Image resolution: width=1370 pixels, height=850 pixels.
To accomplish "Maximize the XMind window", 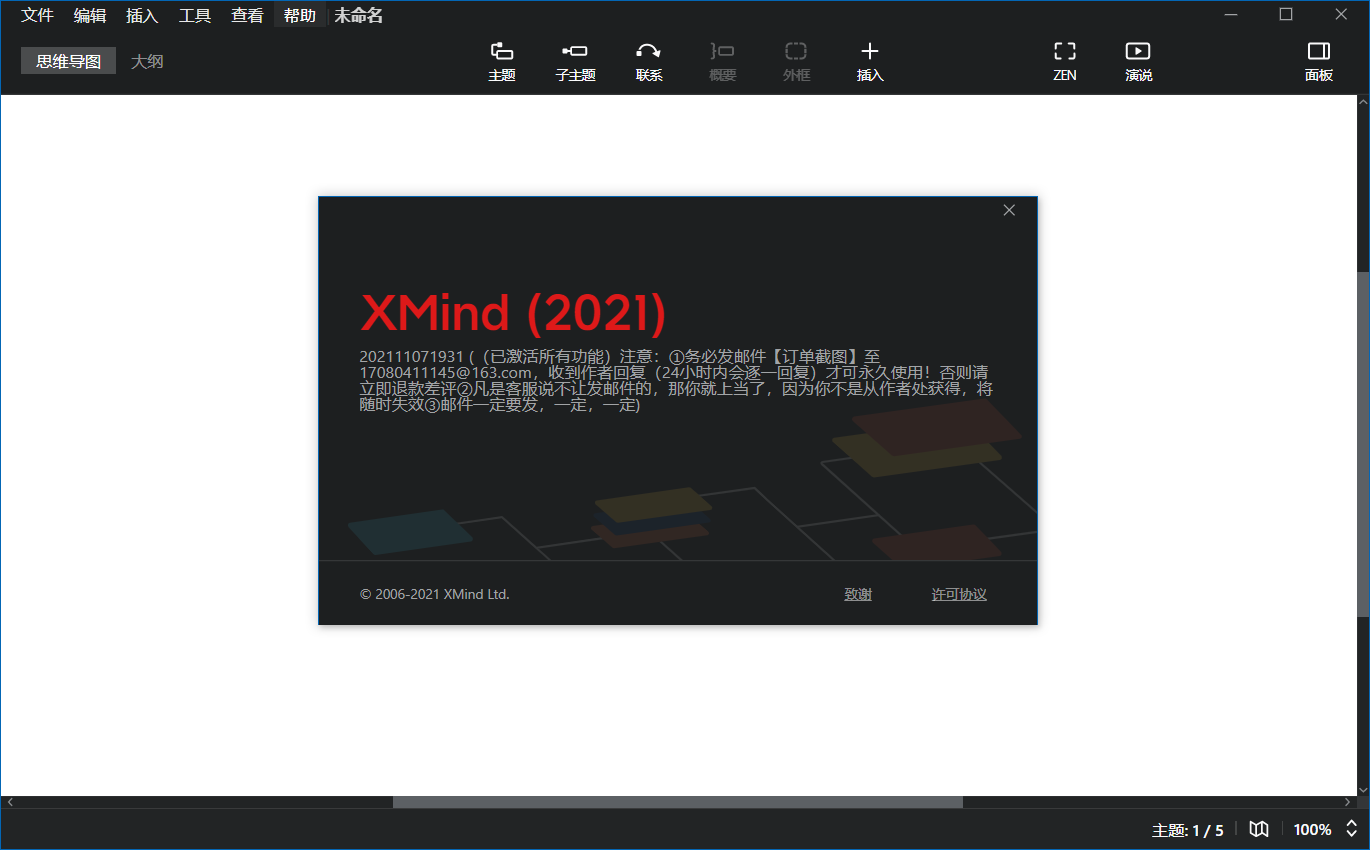I will (x=1286, y=14).
